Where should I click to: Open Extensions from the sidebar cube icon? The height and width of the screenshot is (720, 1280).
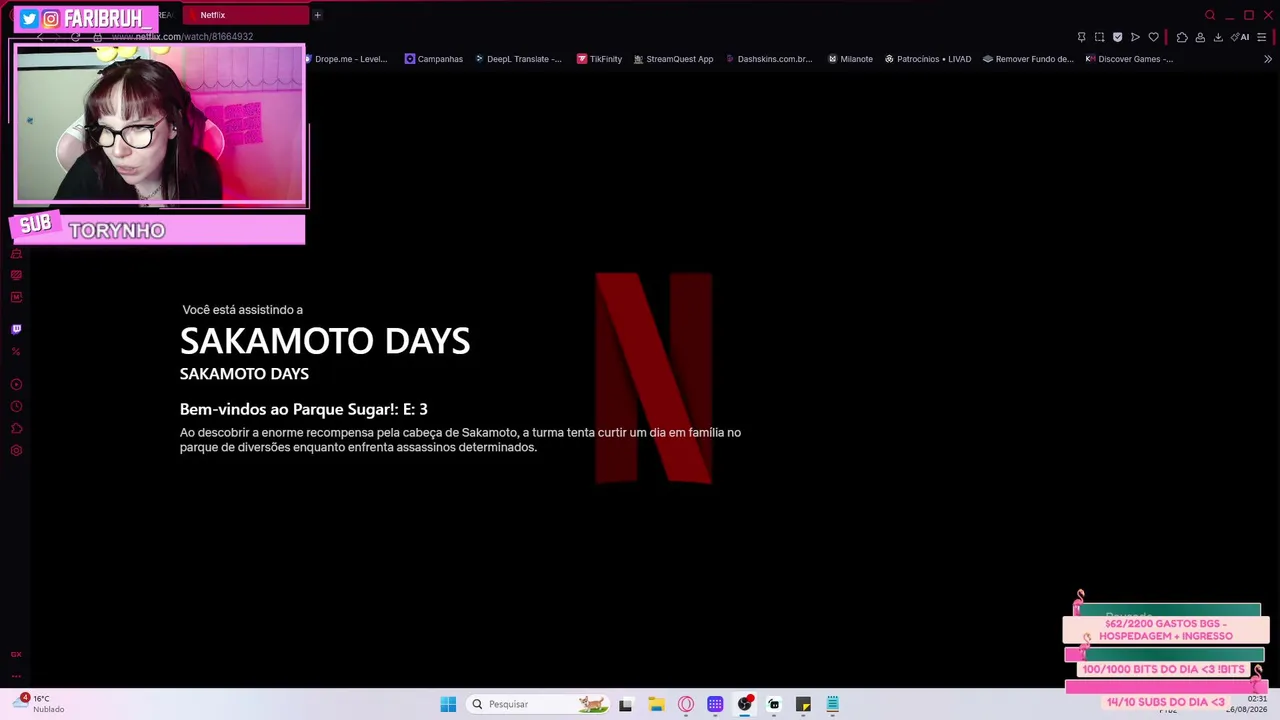16,429
